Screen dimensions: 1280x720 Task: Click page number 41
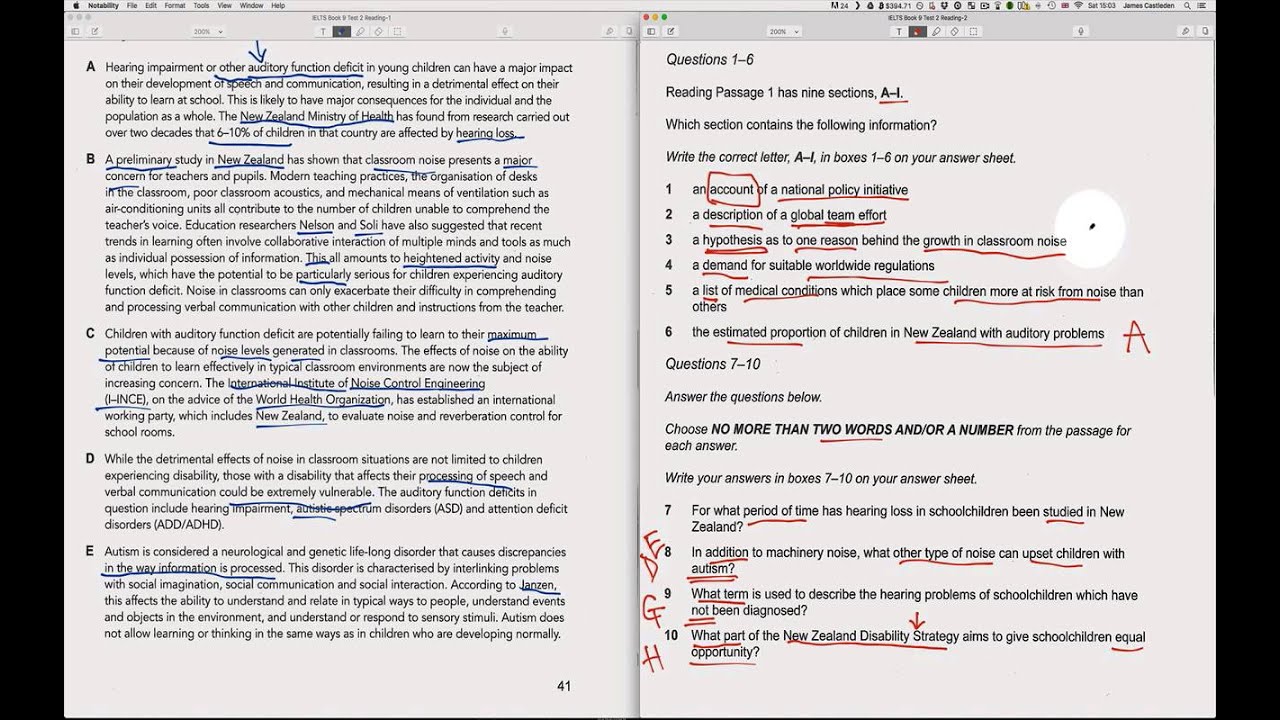(x=564, y=686)
